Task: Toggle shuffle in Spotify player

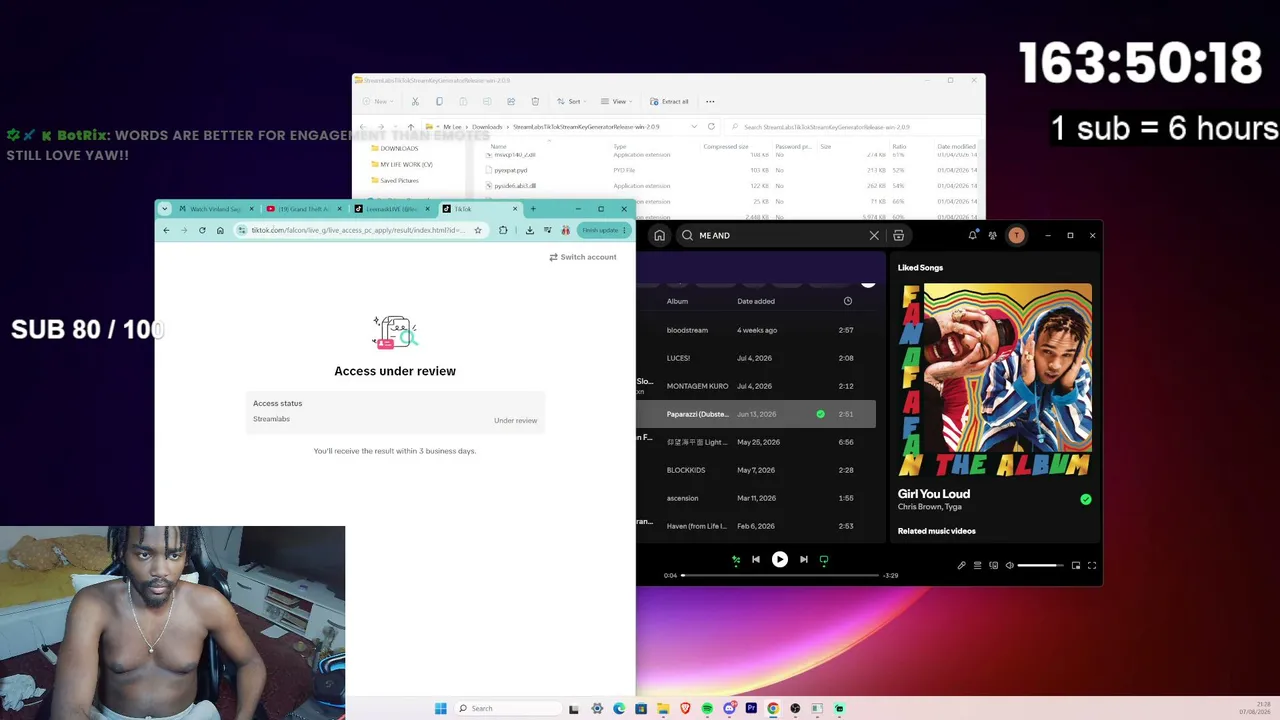Action: coord(736,560)
